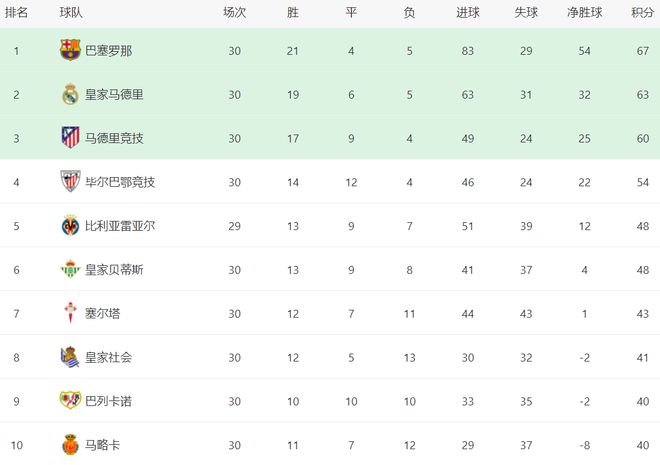This screenshot has height=465, width=660.
Task: Sort by 积分 column header
Action: point(643,13)
